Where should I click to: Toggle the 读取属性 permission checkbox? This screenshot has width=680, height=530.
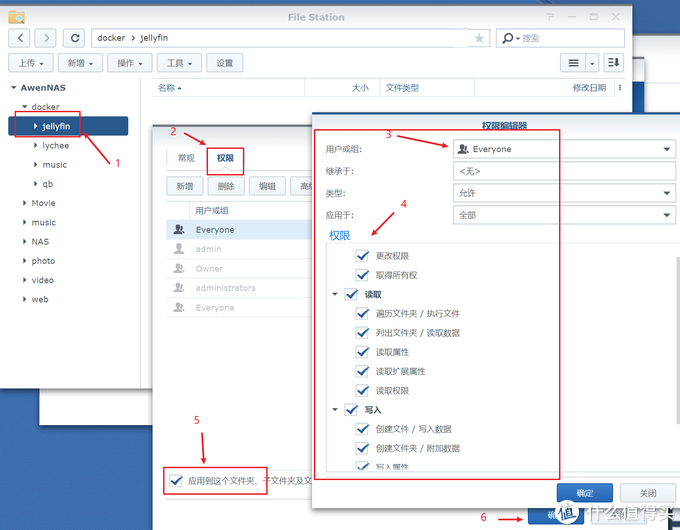pyautogui.click(x=363, y=352)
